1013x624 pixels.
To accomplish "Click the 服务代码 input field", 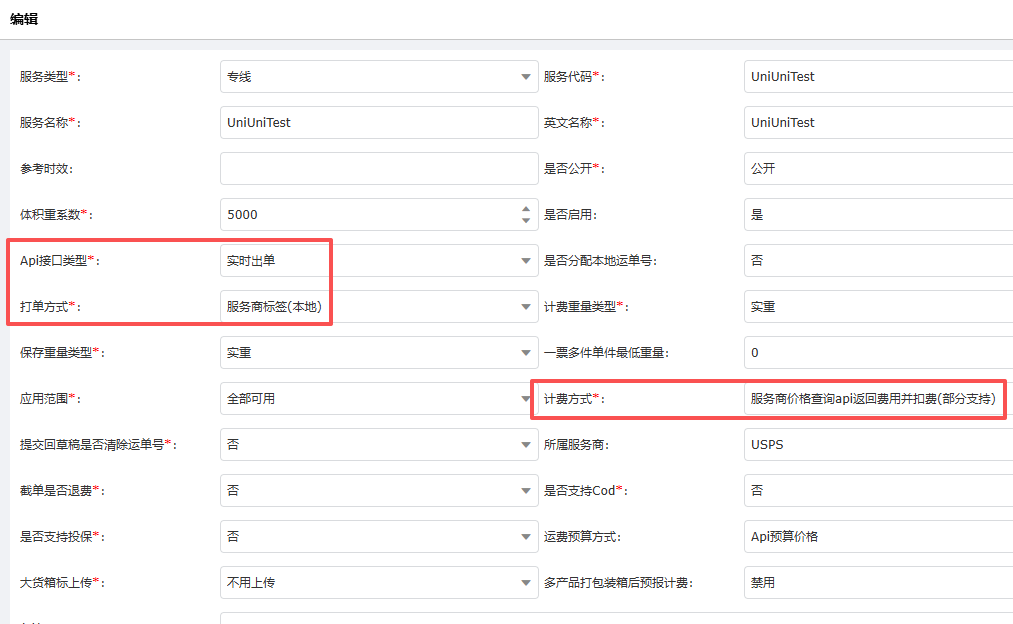I will point(878,77).
